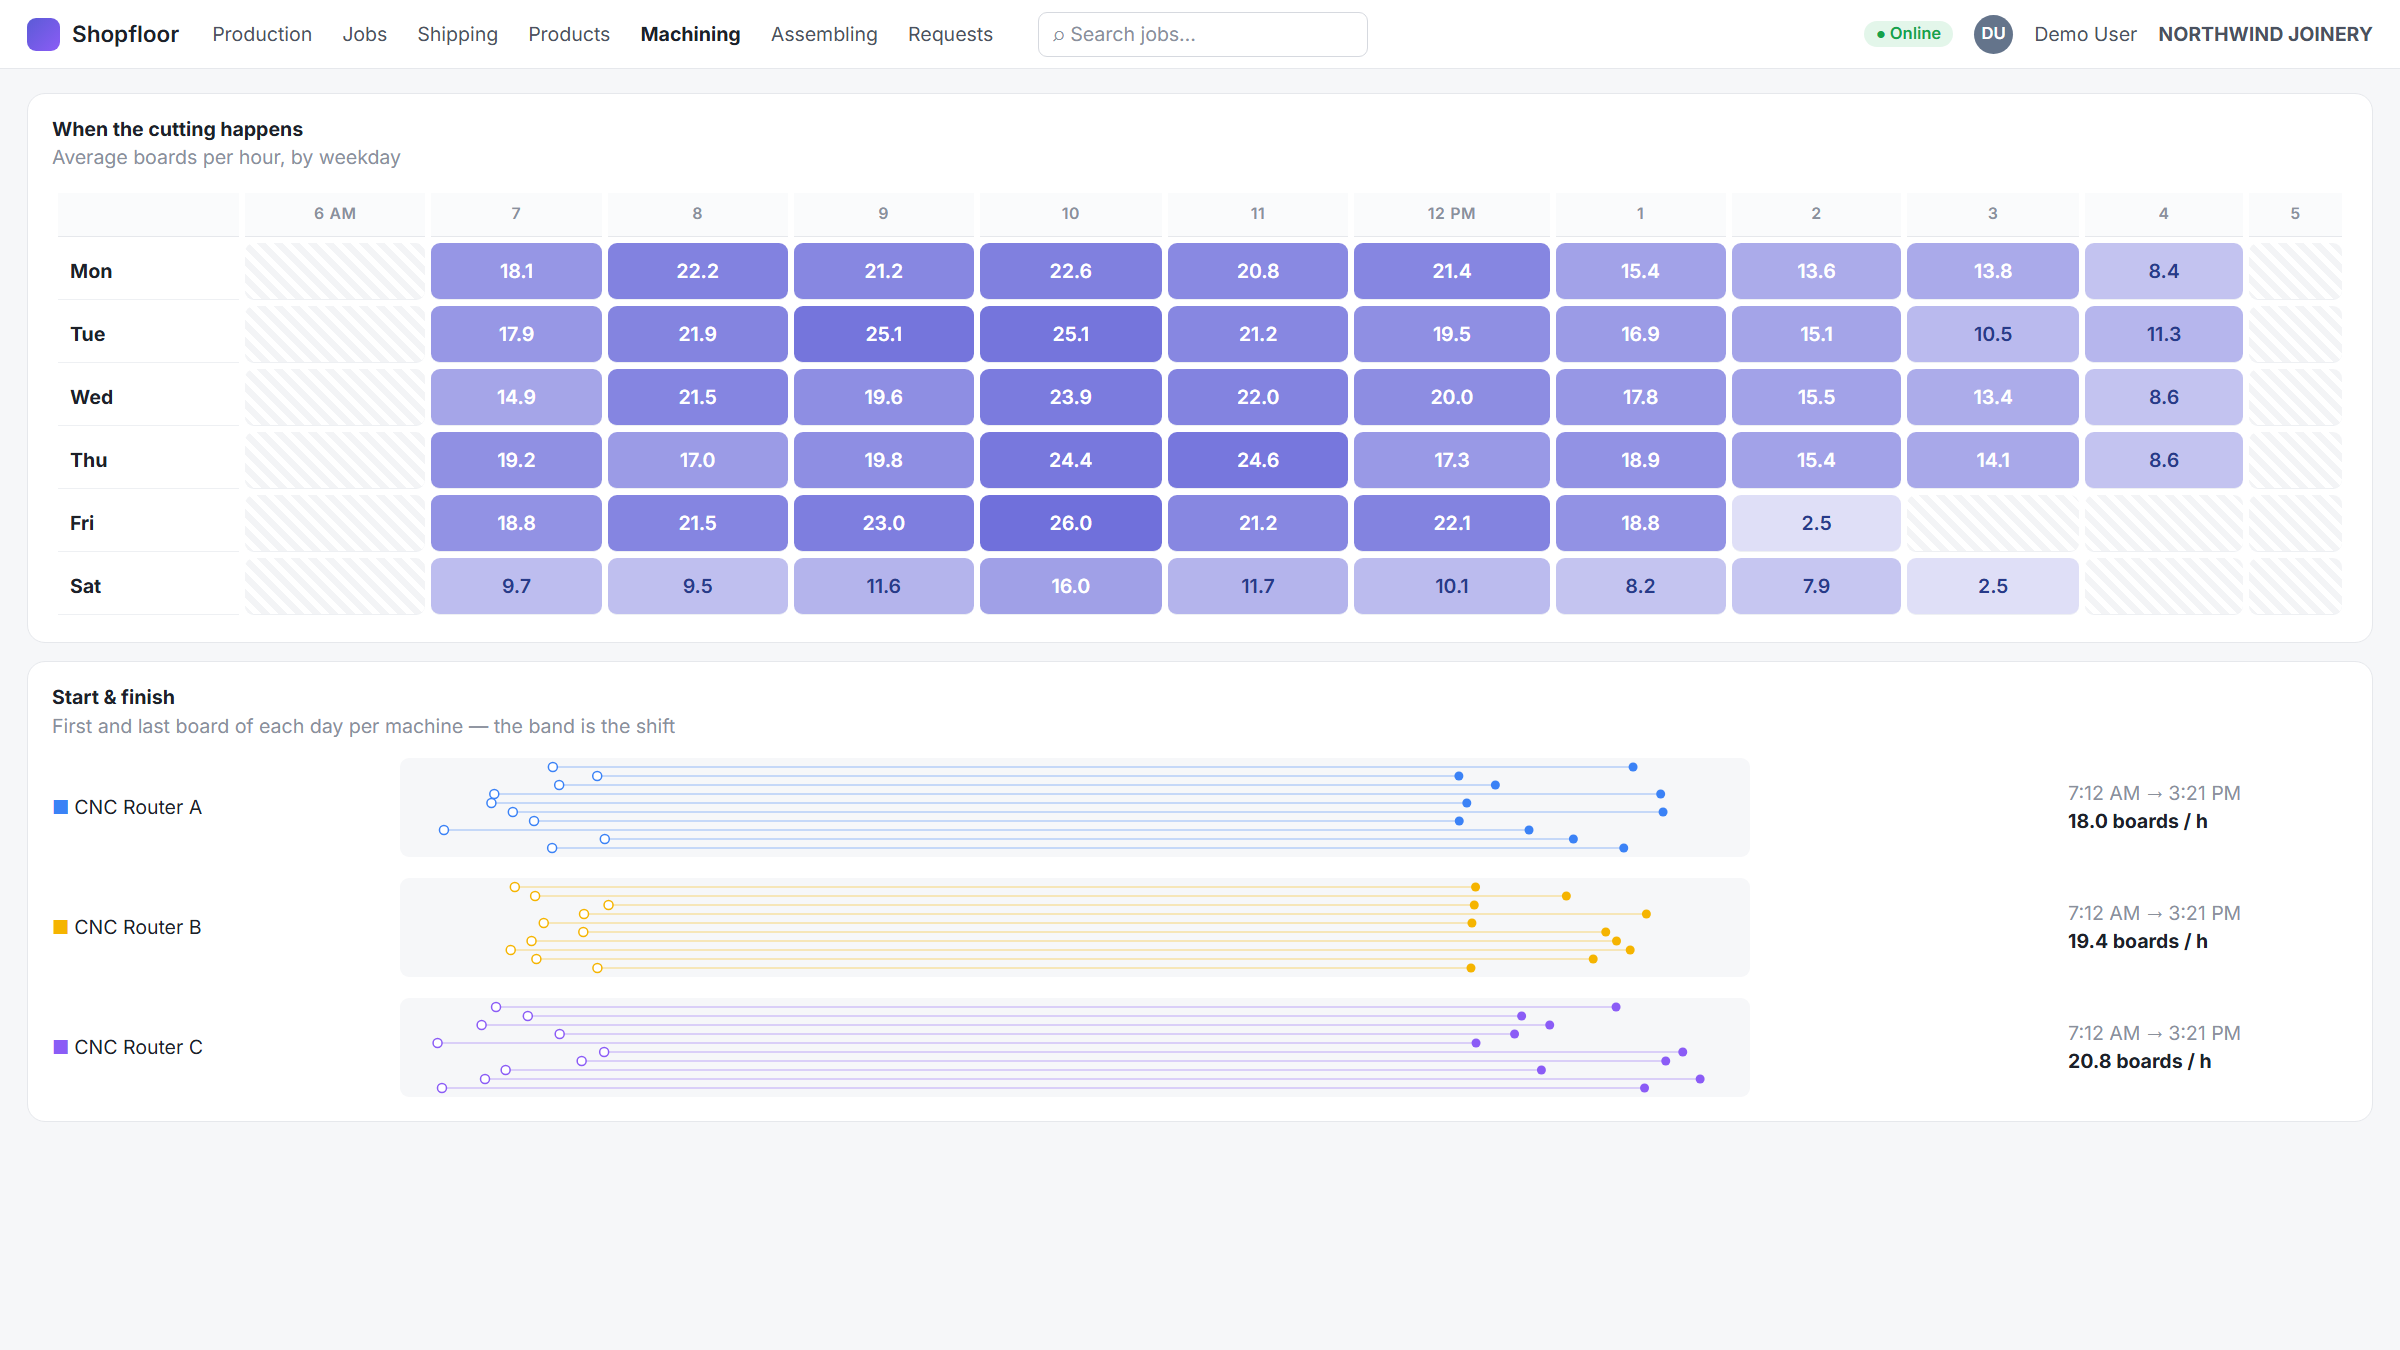The width and height of the screenshot is (2400, 1350).
Task: Click the Wednesday 10 o'clock cell 23.9
Action: click(1070, 397)
